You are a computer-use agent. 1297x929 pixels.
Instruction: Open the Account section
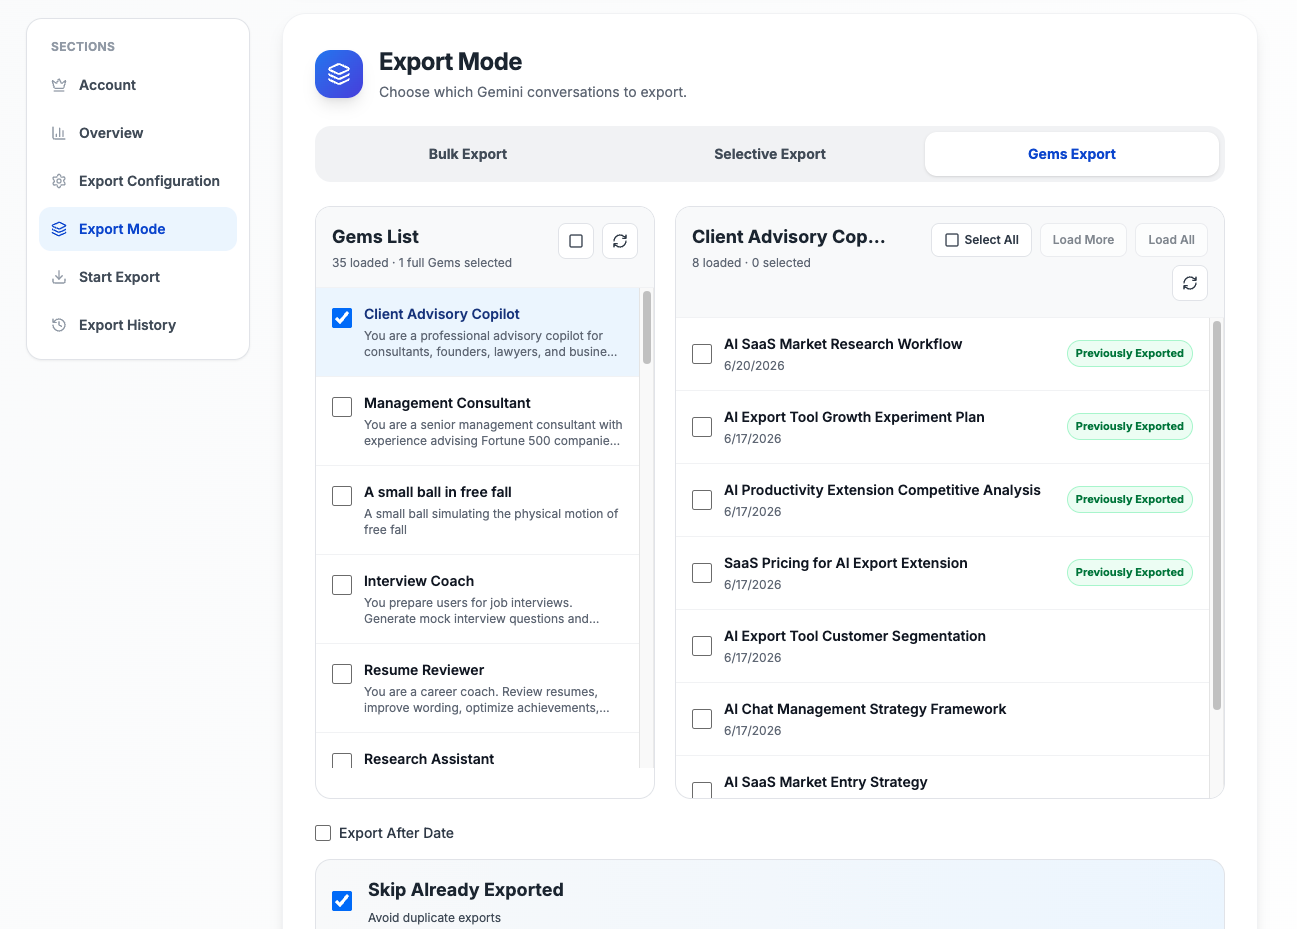coord(138,85)
